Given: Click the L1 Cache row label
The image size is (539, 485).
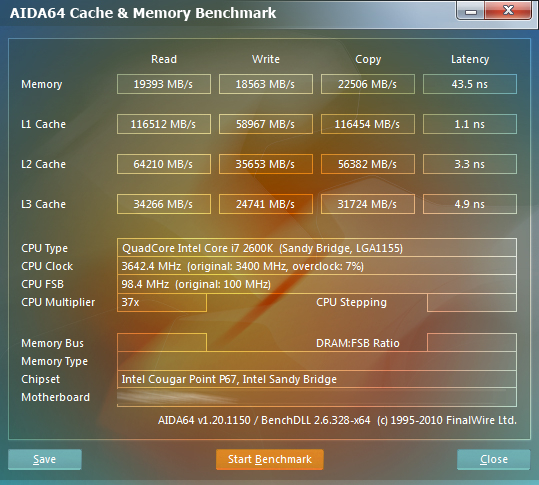Looking at the screenshot, I should (x=43, y=124).
